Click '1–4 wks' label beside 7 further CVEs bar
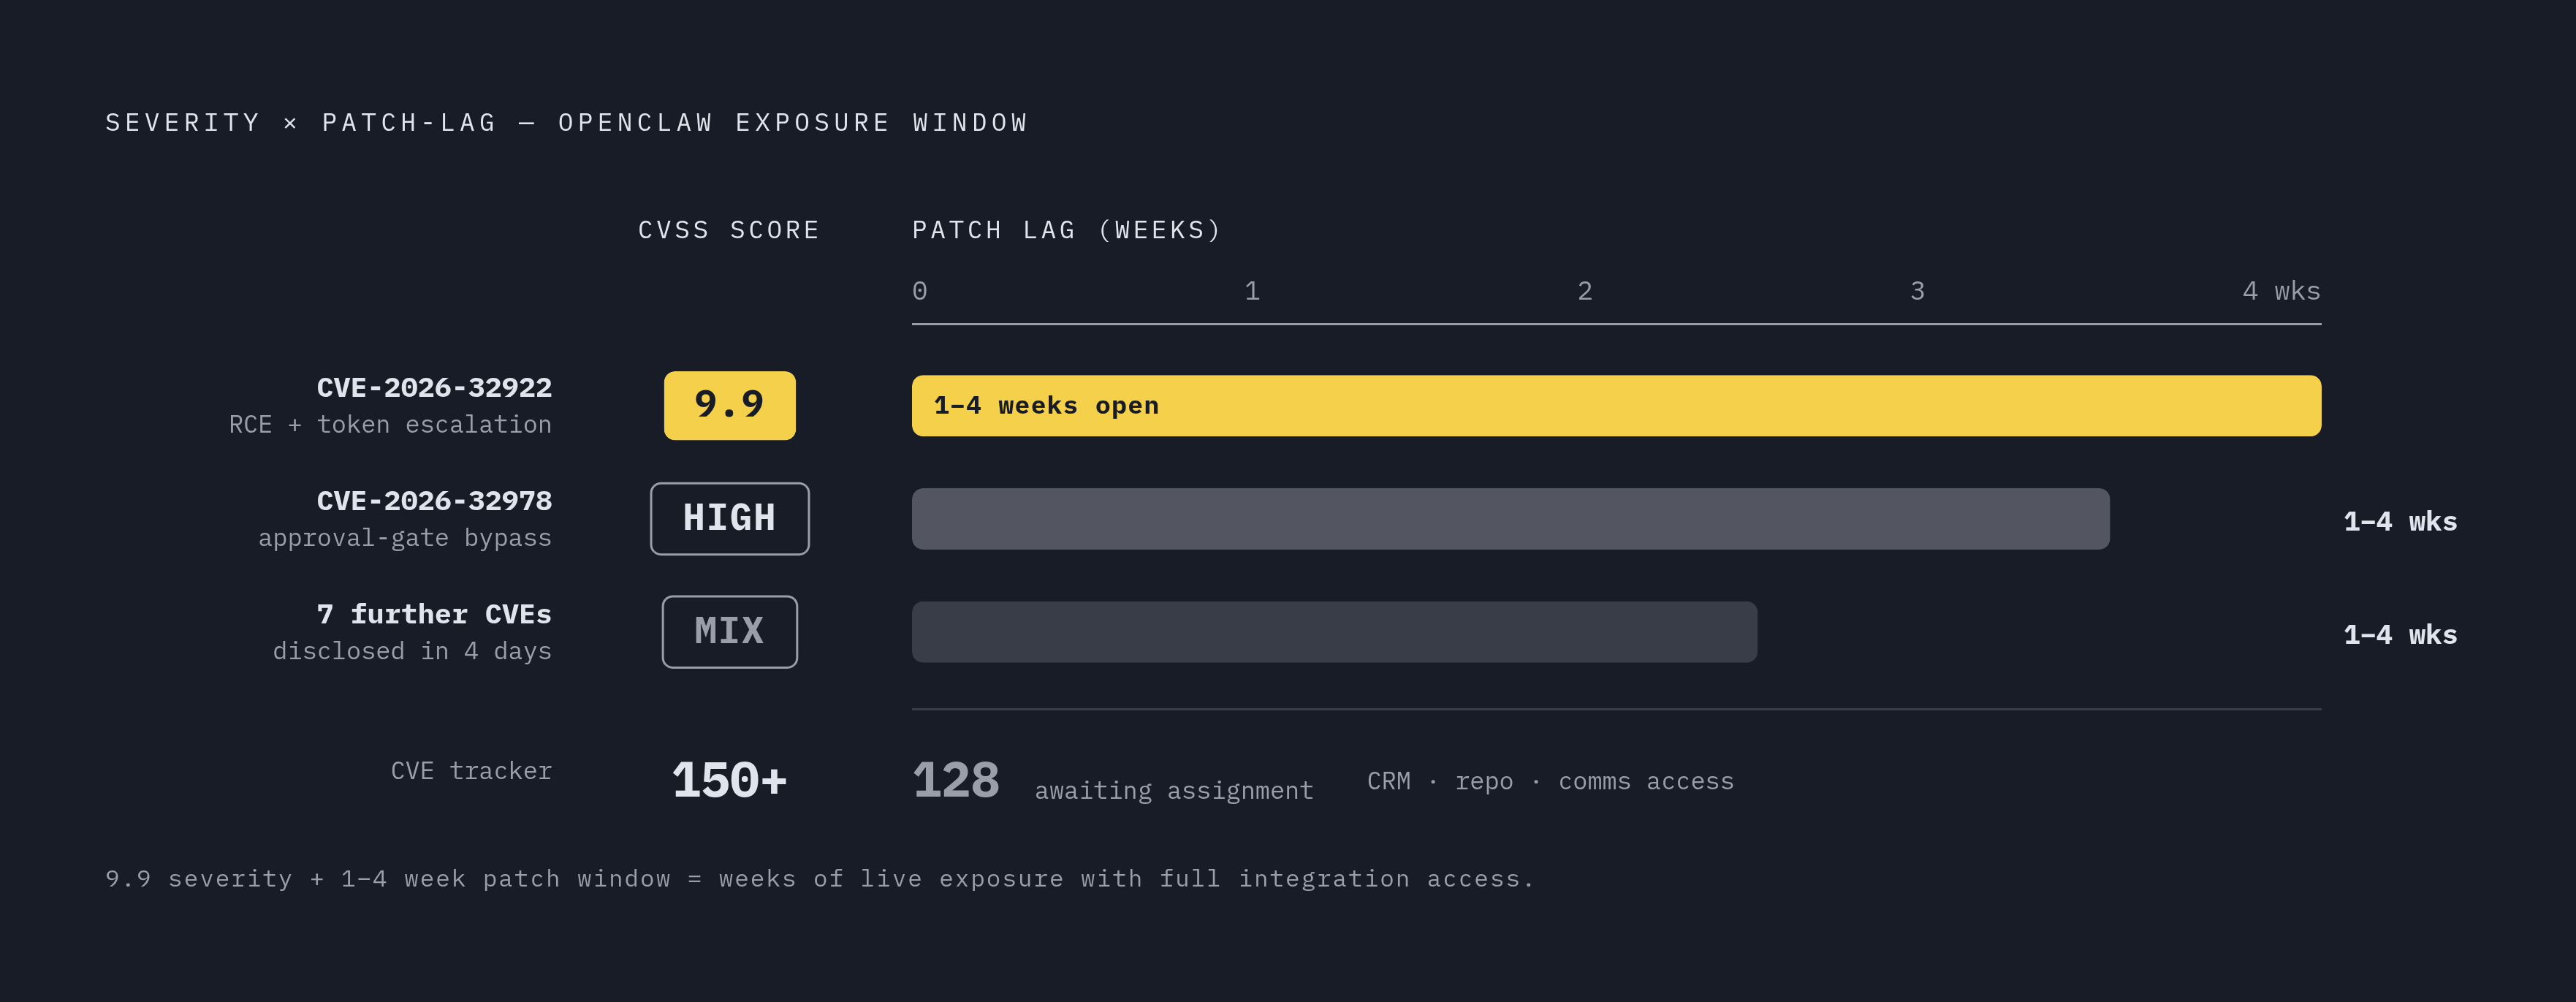 2400,635
